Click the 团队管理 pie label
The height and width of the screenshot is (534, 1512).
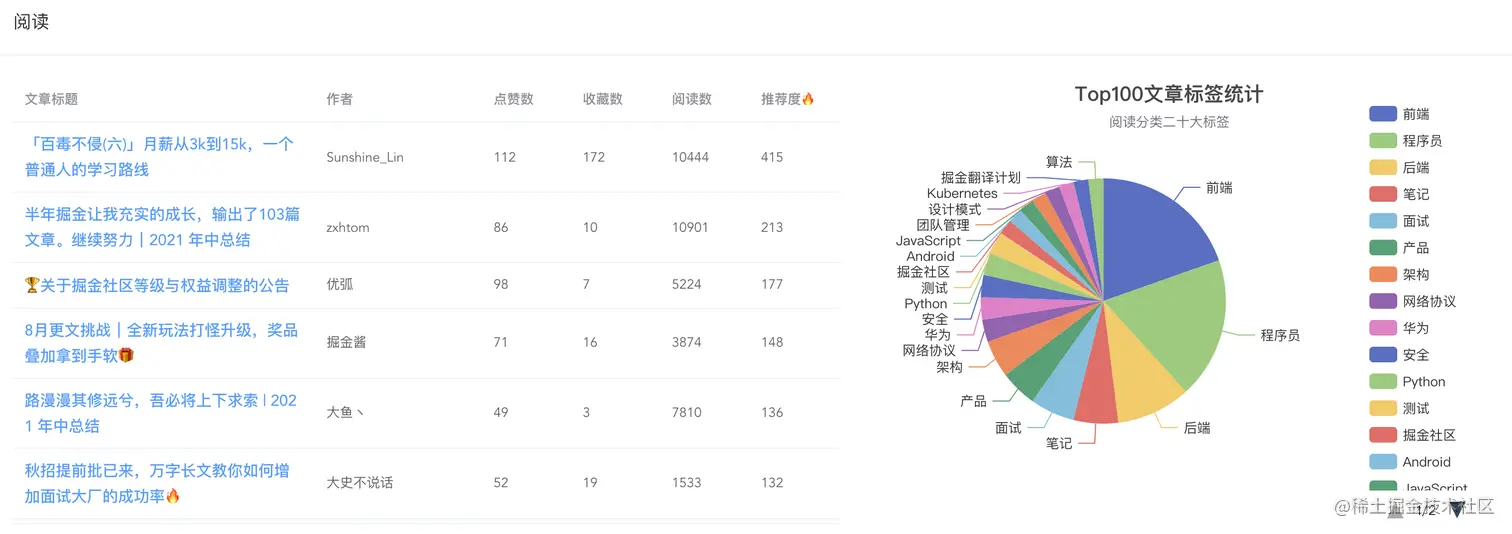(x=943, y=225)
